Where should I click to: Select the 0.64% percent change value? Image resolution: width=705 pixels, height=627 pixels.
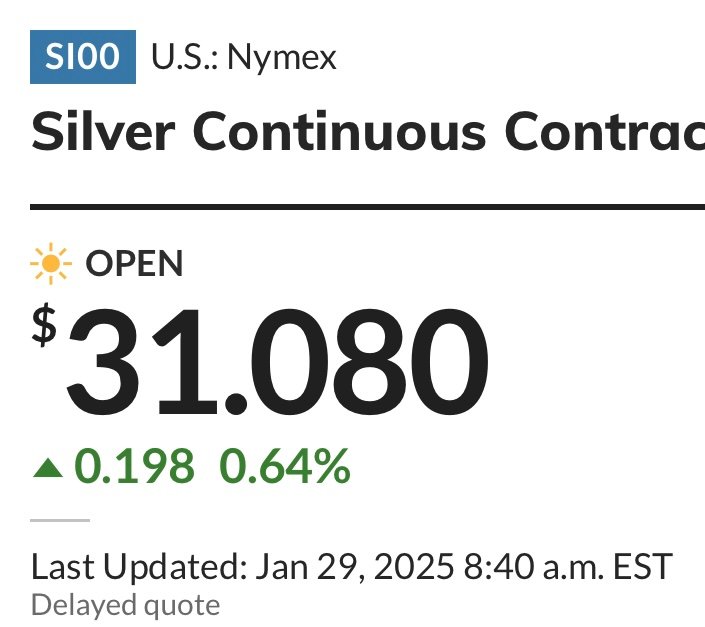(x=285, y=467)
